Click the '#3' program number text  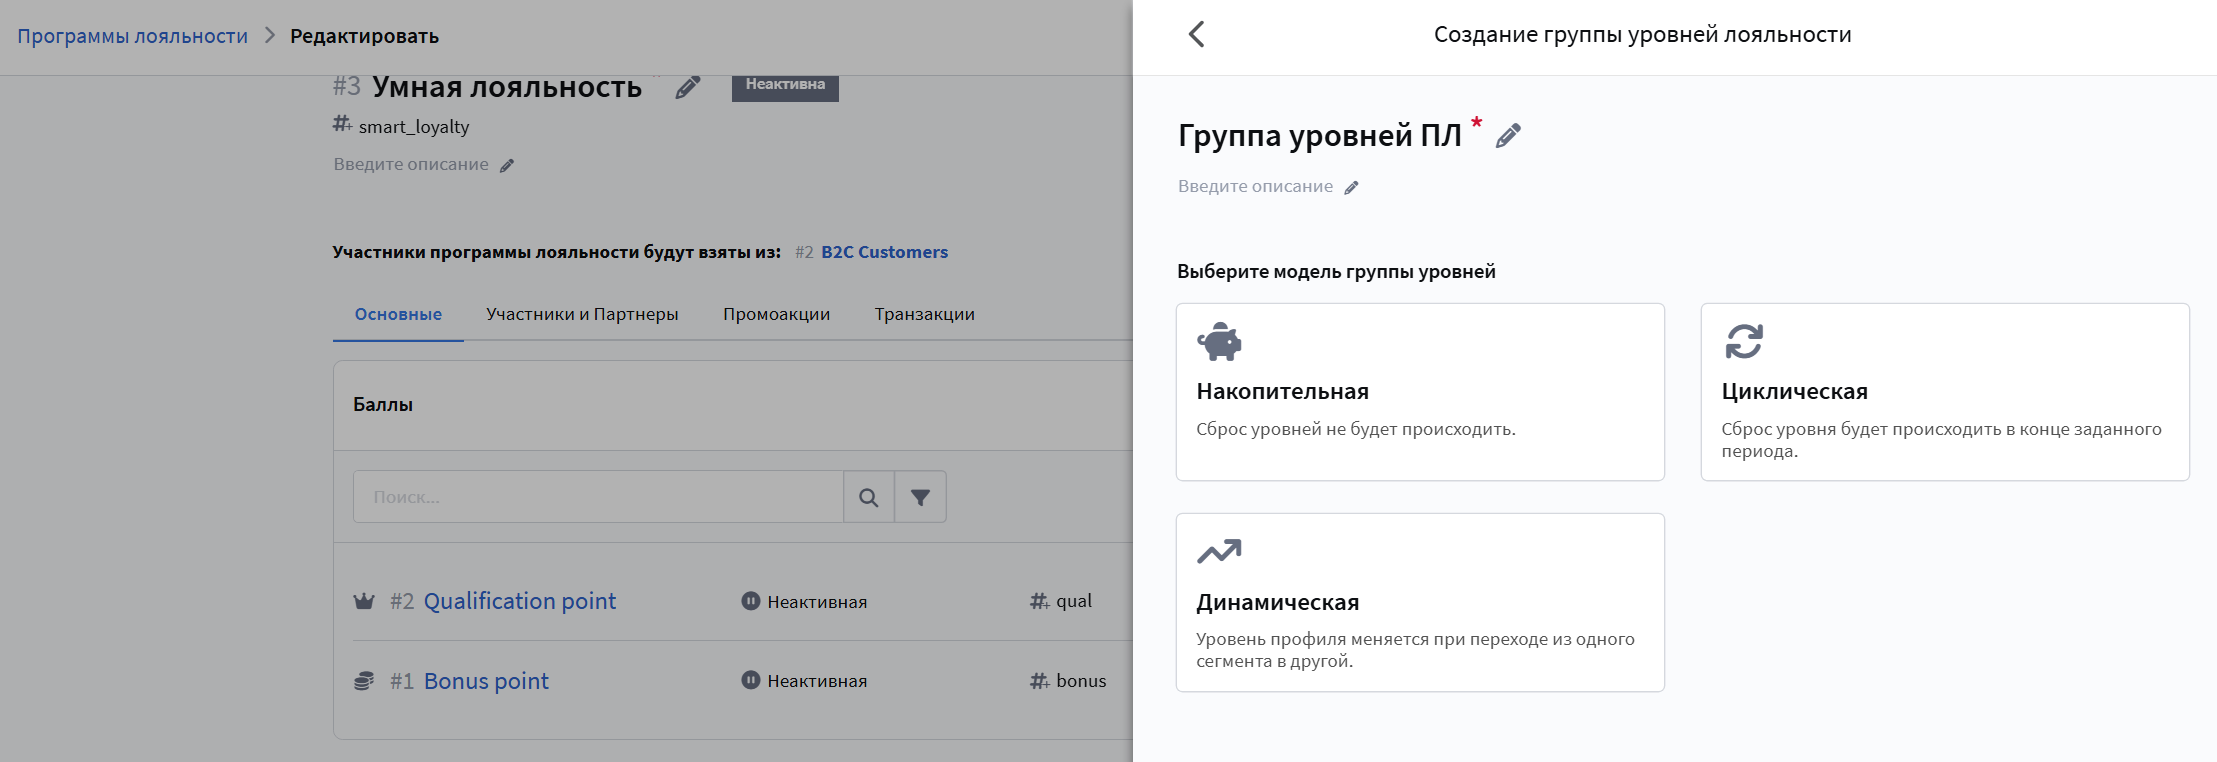point(346,86)
